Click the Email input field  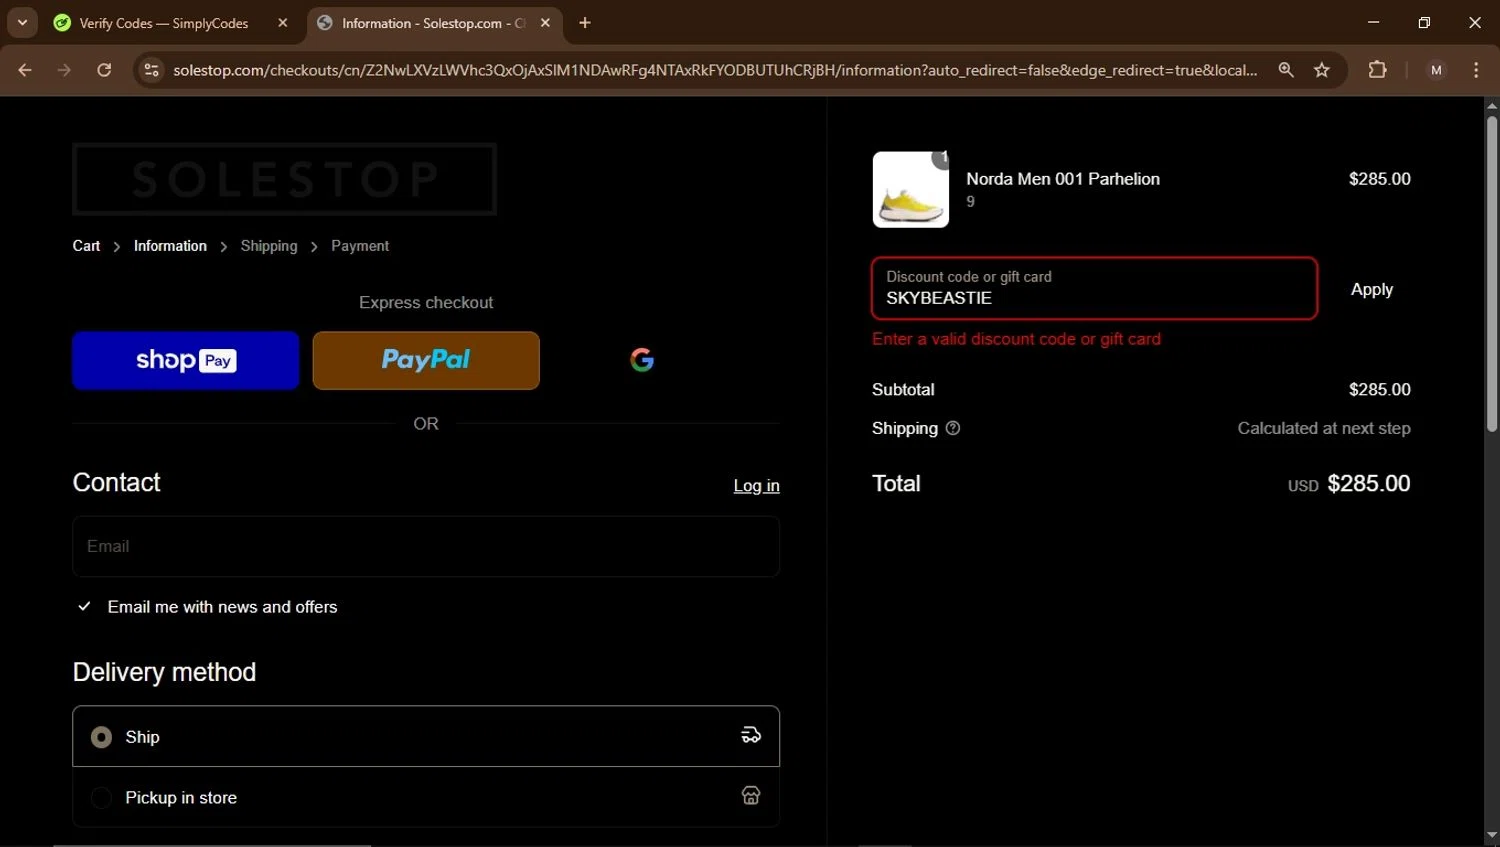[426, 546]
